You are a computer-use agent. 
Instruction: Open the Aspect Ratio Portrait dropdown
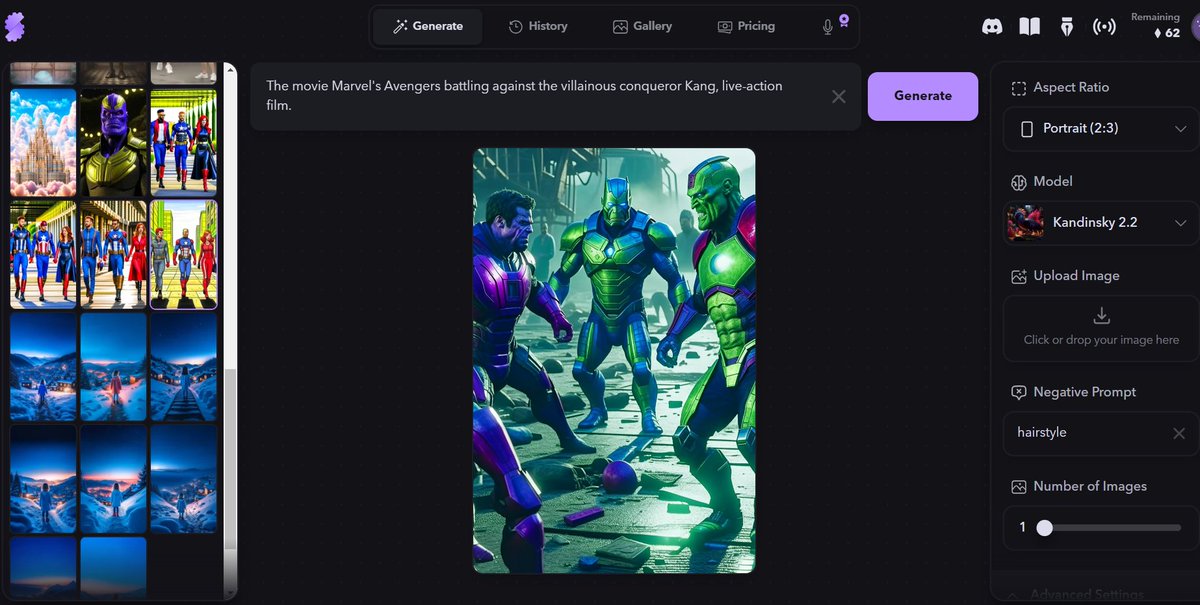(x=1100, y=129)
